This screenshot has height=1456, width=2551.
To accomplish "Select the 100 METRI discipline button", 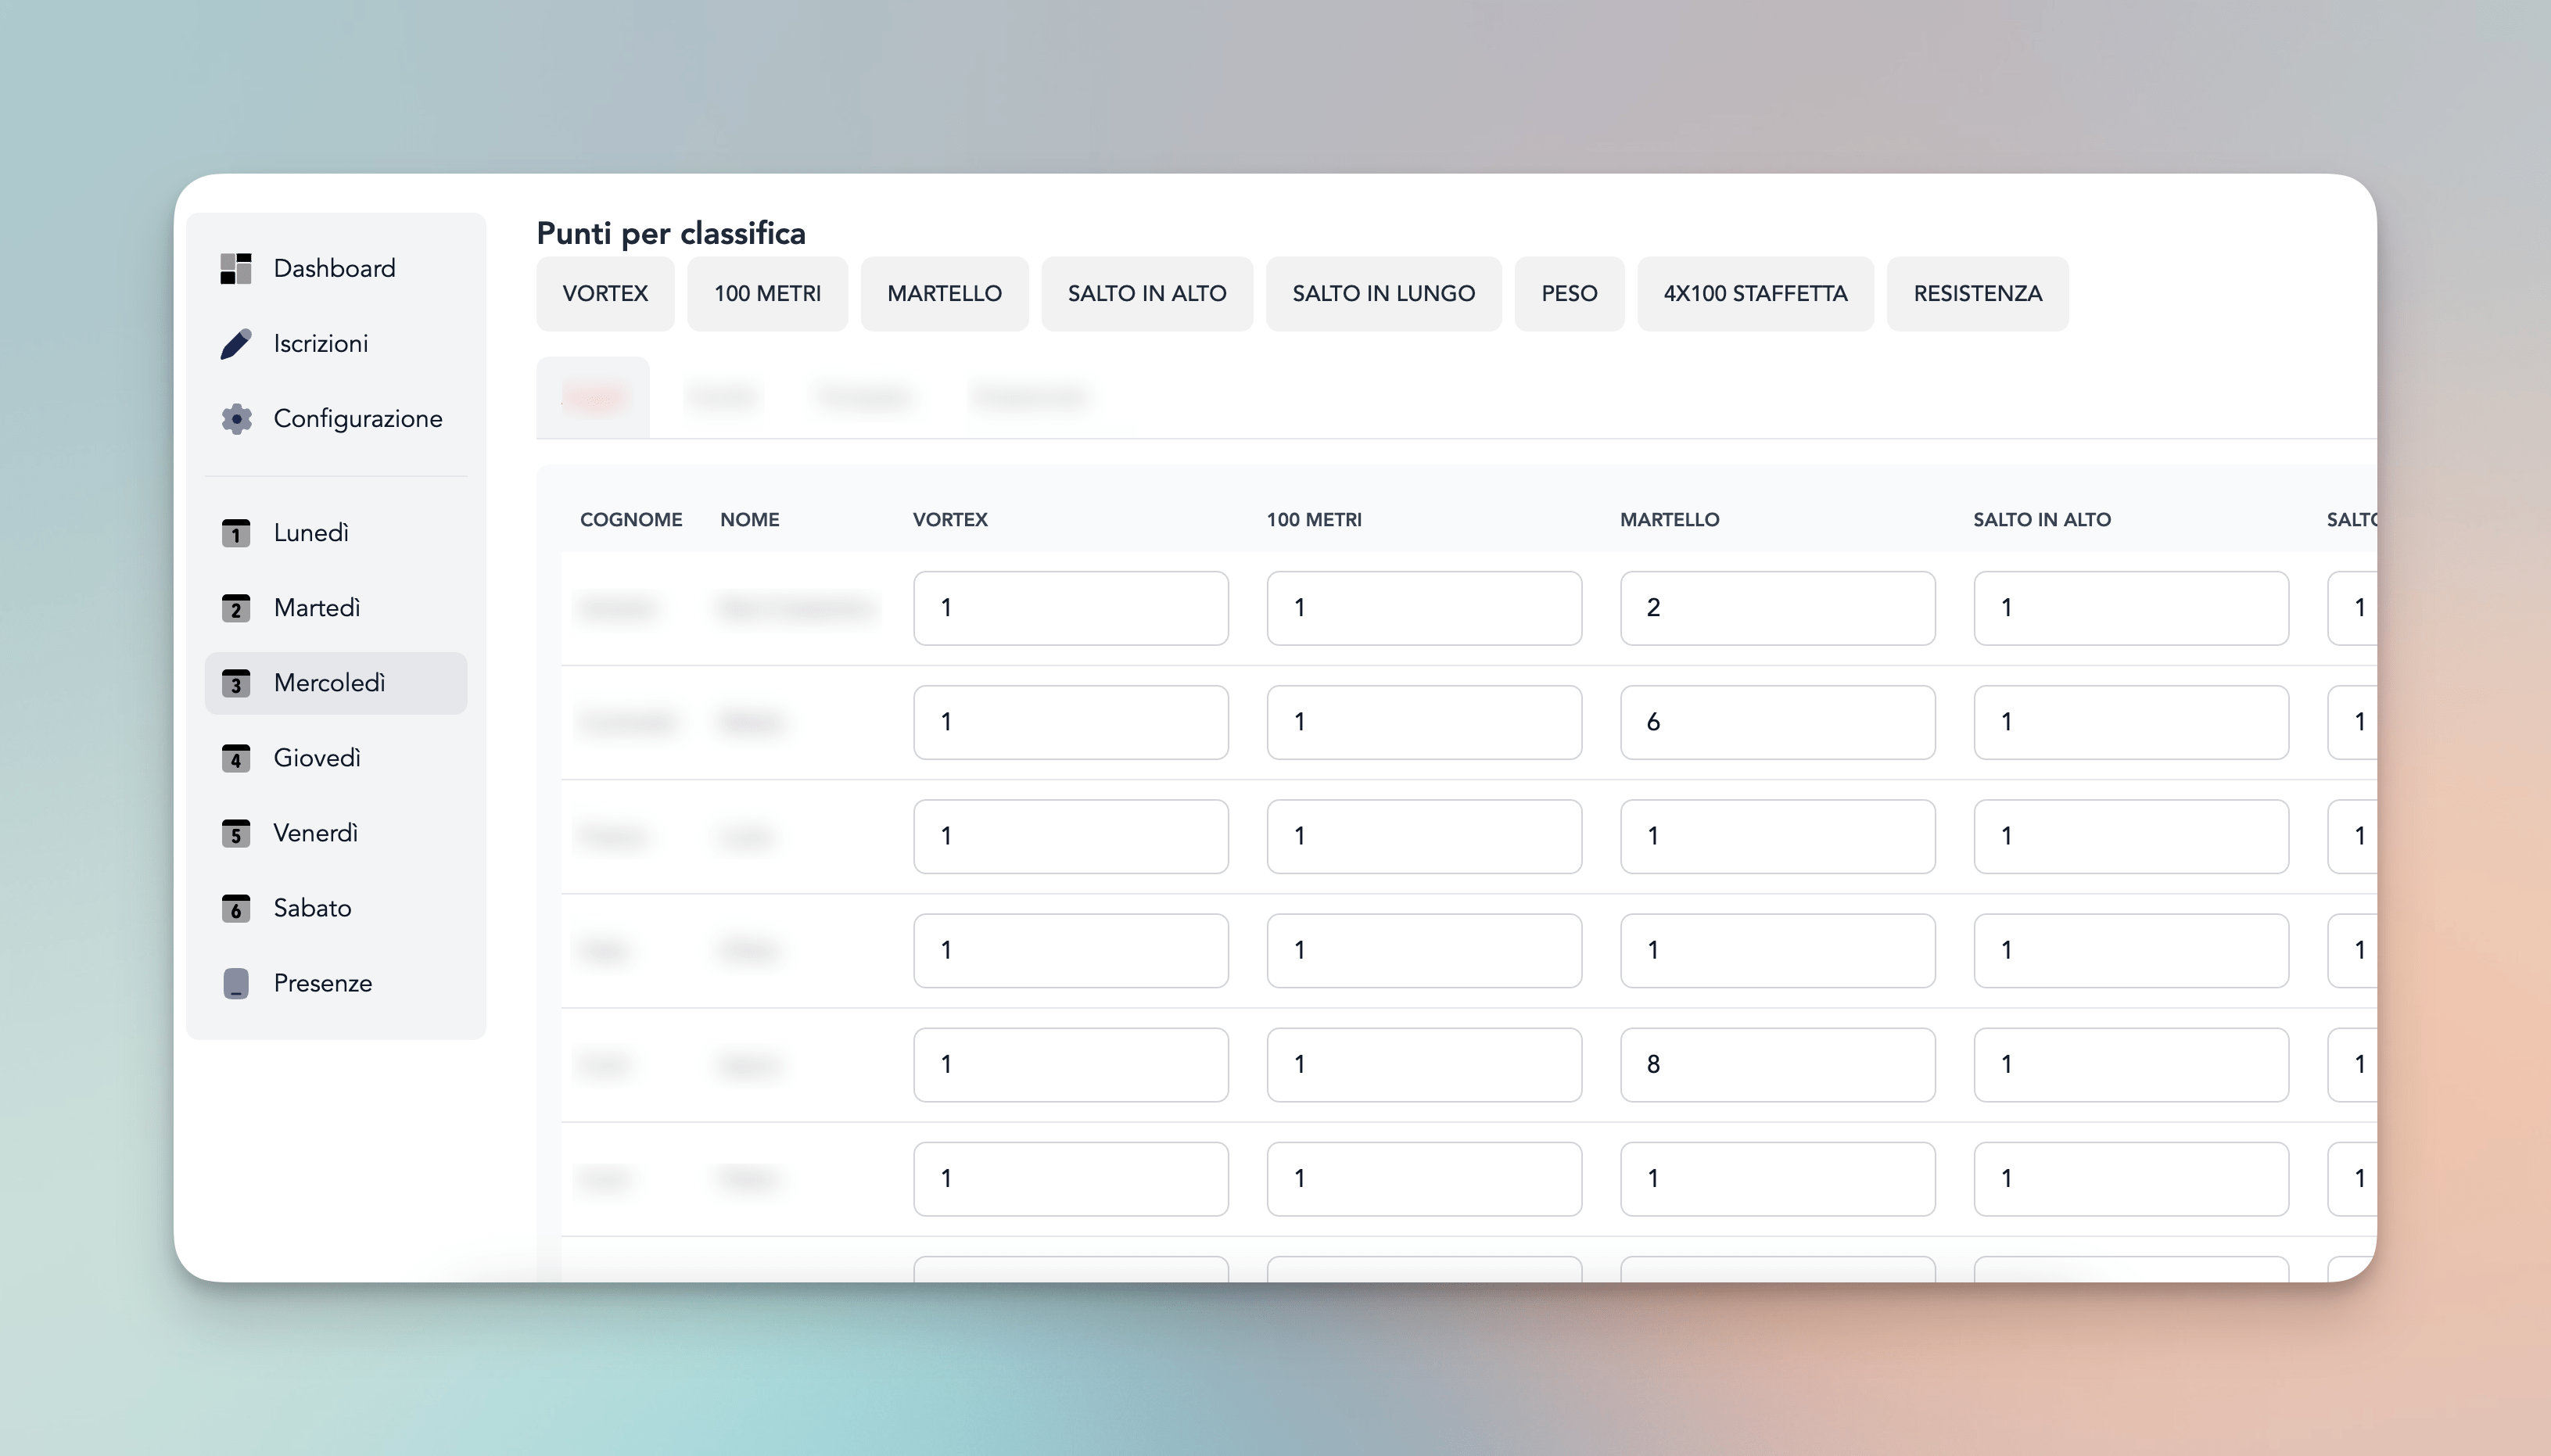I will point(767,293).
